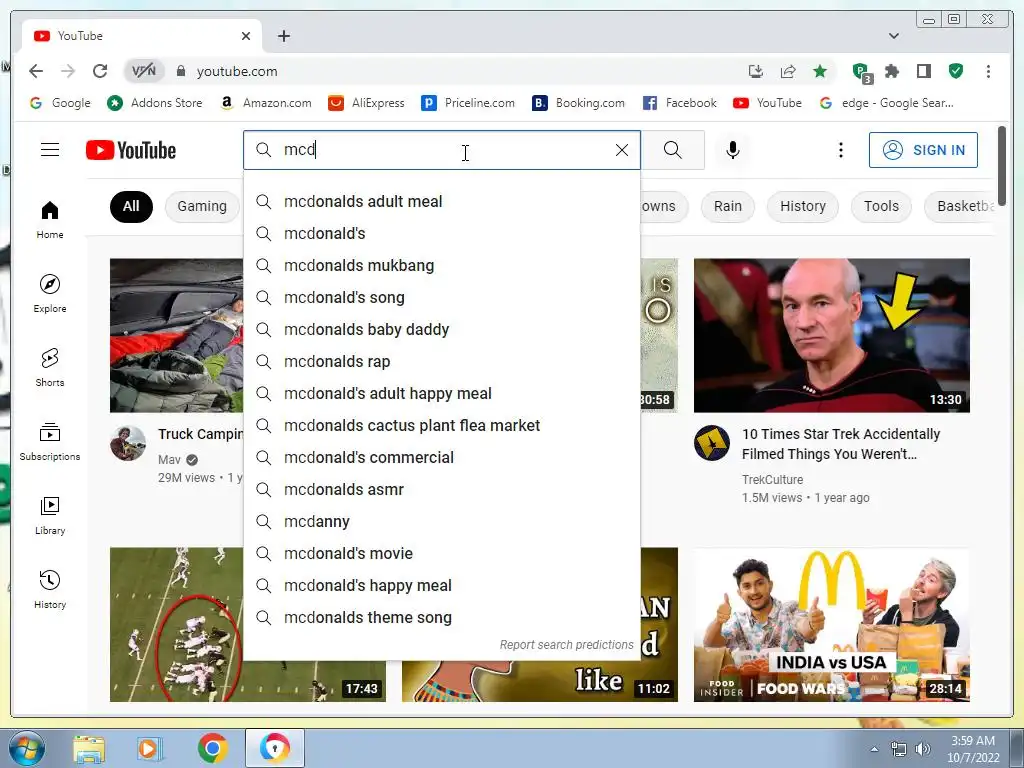Click the magnifier search button

(673, 150)
